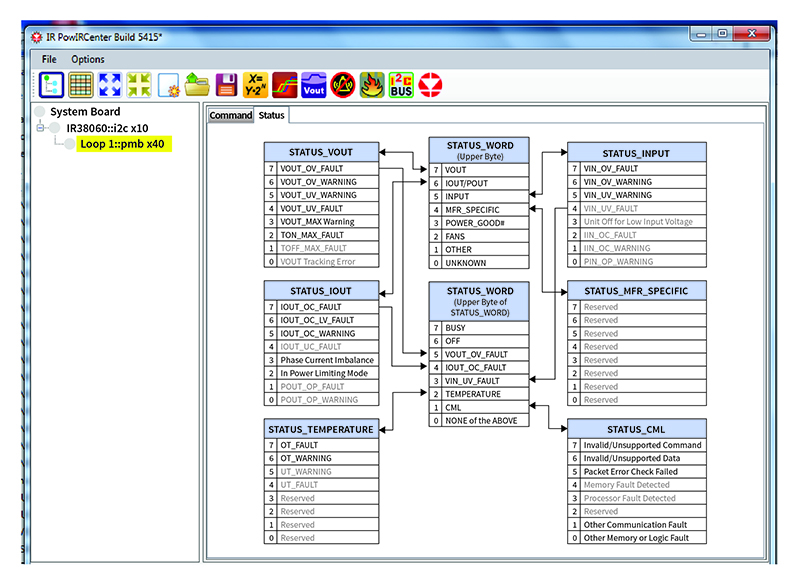Open the File menu
This screenshot has width=800, height=583.
pyautogui.click(x=49, y=59)
